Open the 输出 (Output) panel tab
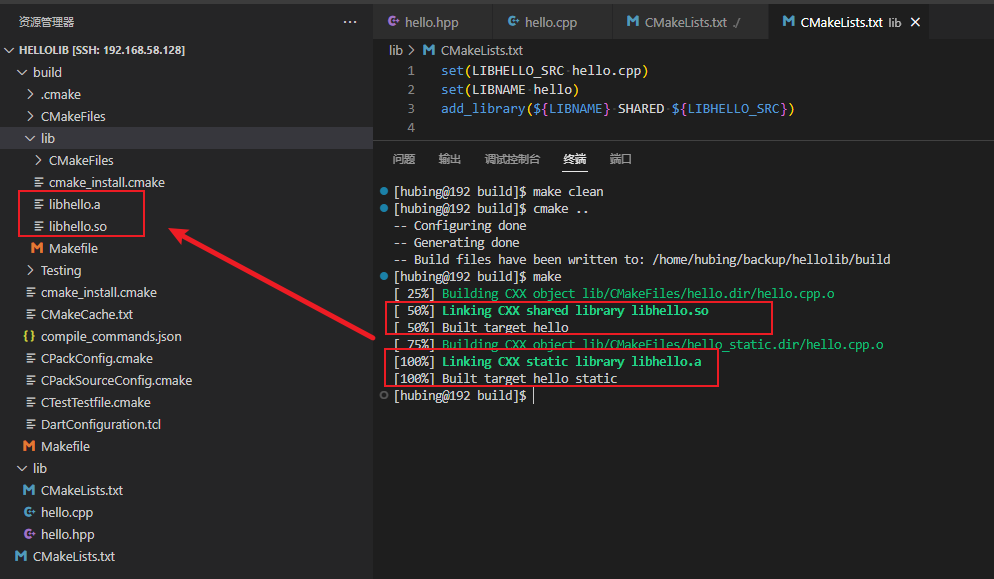Viewport: 994px width, 579px height. [449, 159]
